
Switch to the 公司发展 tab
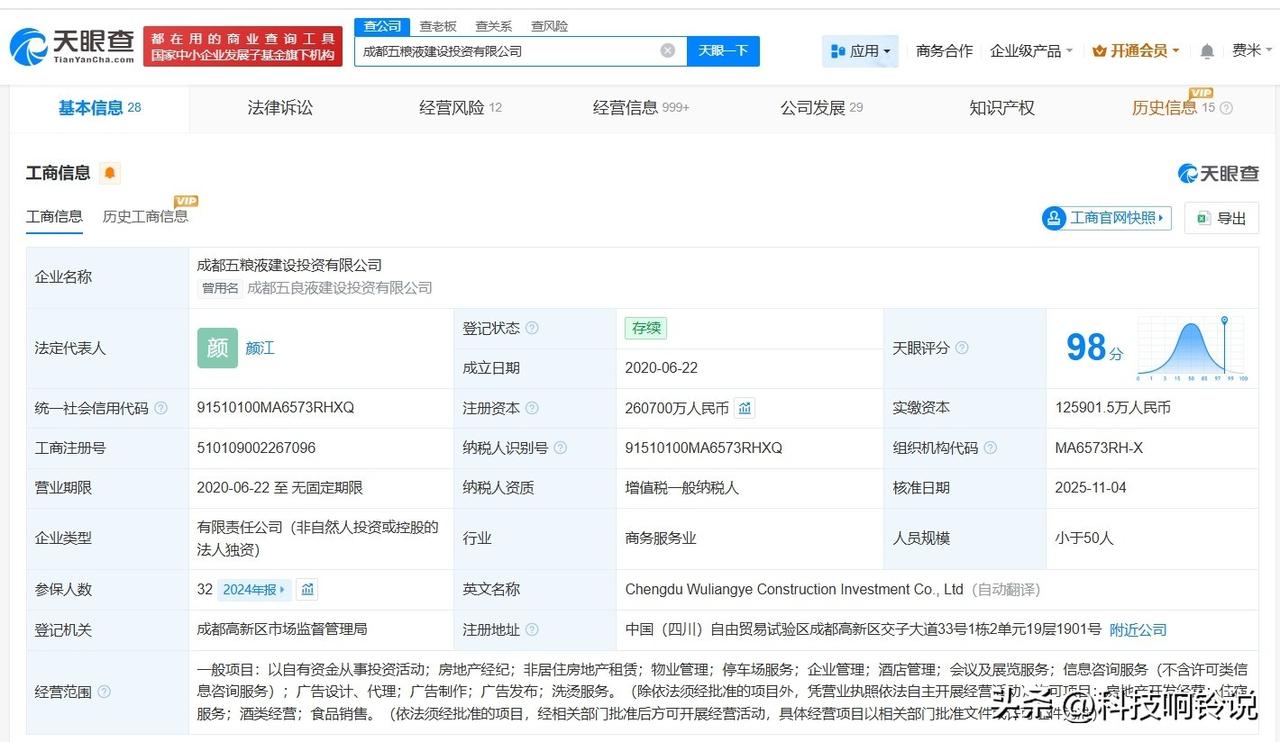pyautogui.click(x=822, y=108)
